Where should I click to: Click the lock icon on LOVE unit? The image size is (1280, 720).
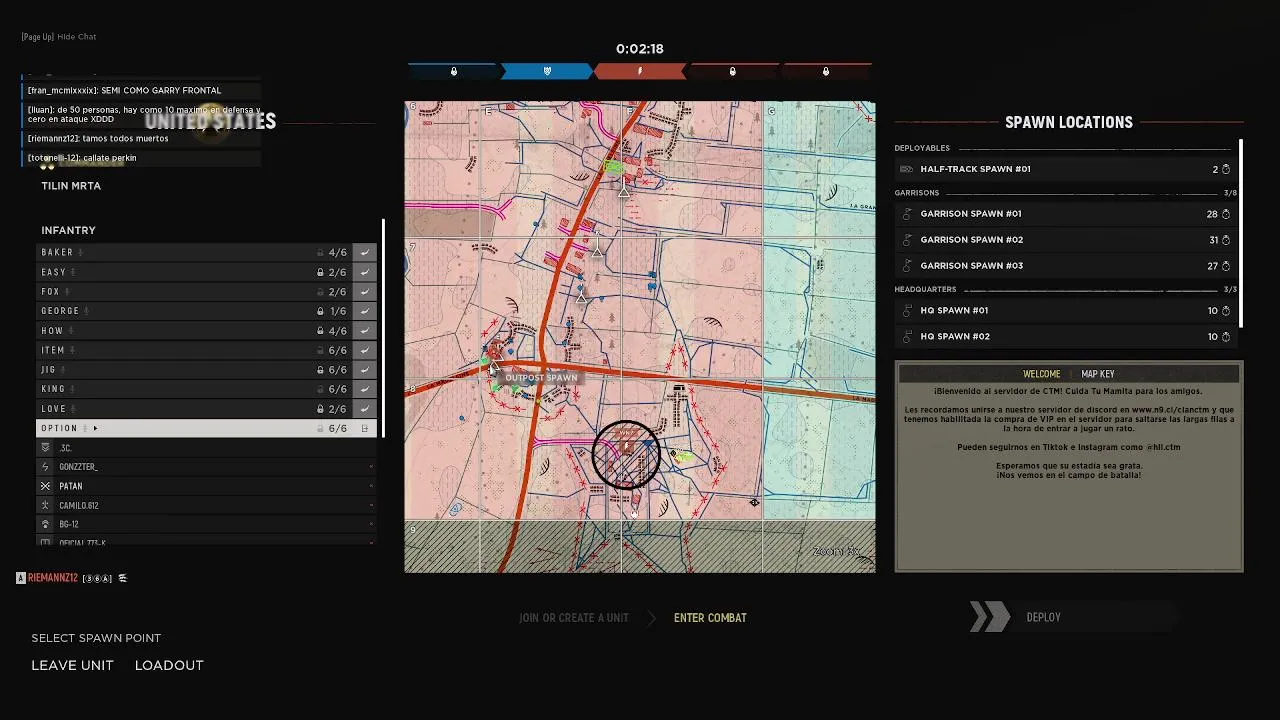tap(320, 409)
